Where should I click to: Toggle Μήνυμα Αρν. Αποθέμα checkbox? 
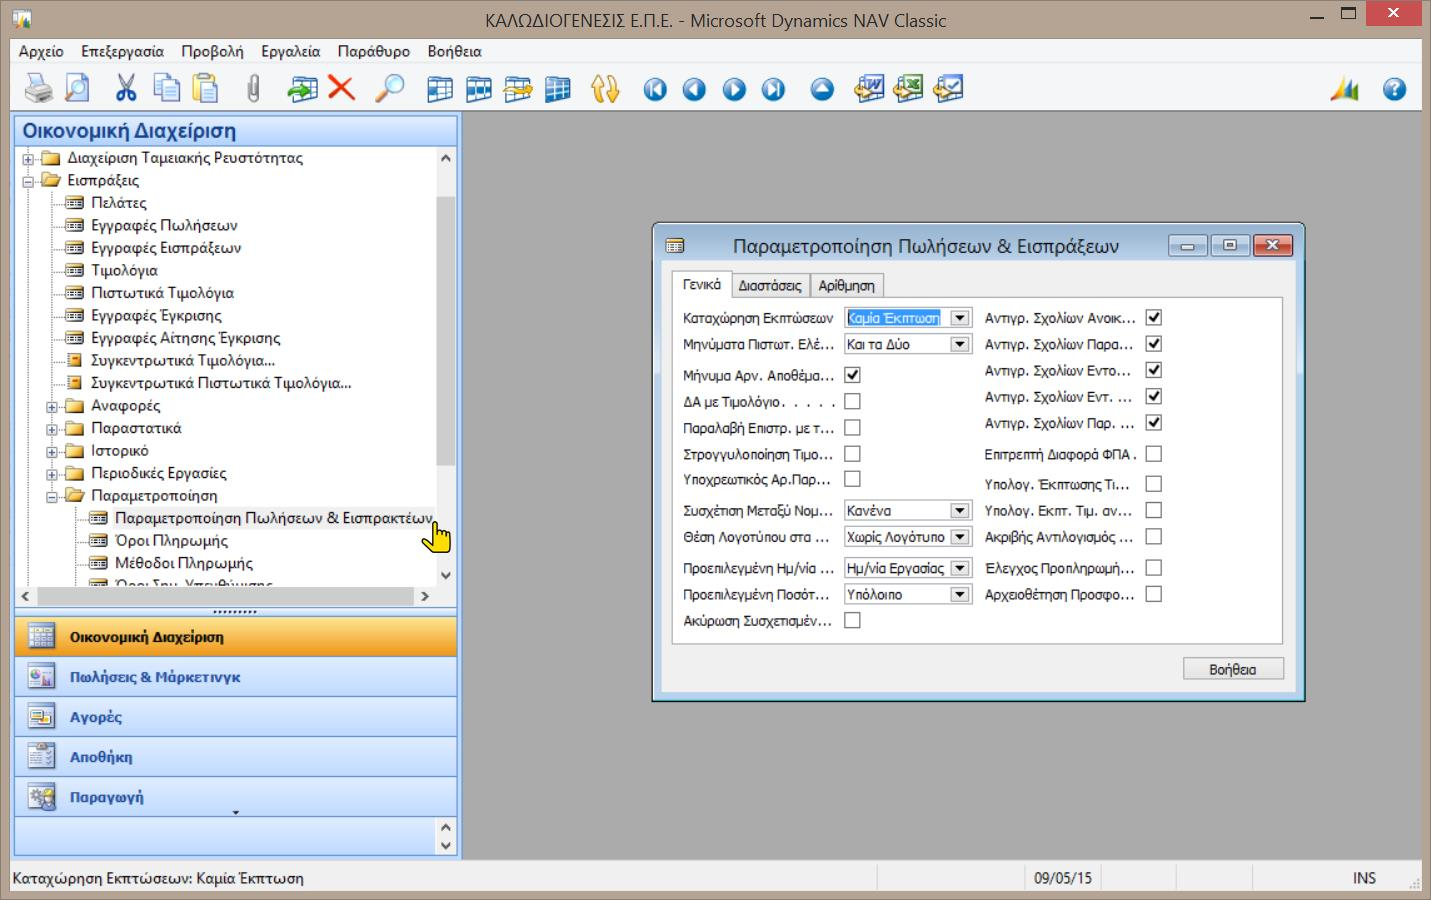(852, 375)
